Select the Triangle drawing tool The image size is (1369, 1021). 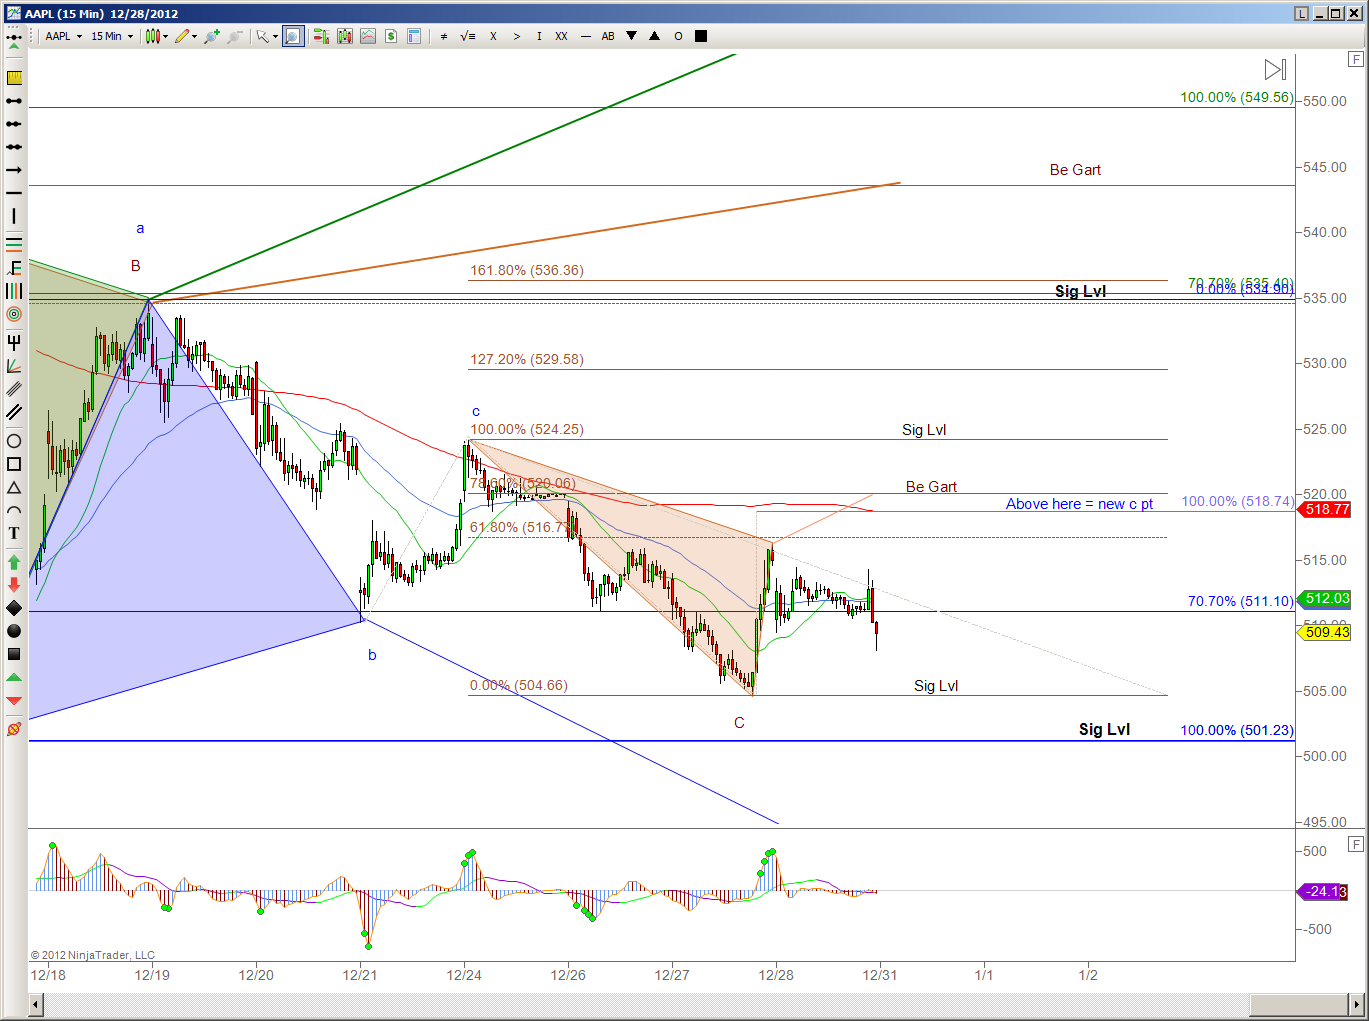pyautogui.click(x=14, y=488)
